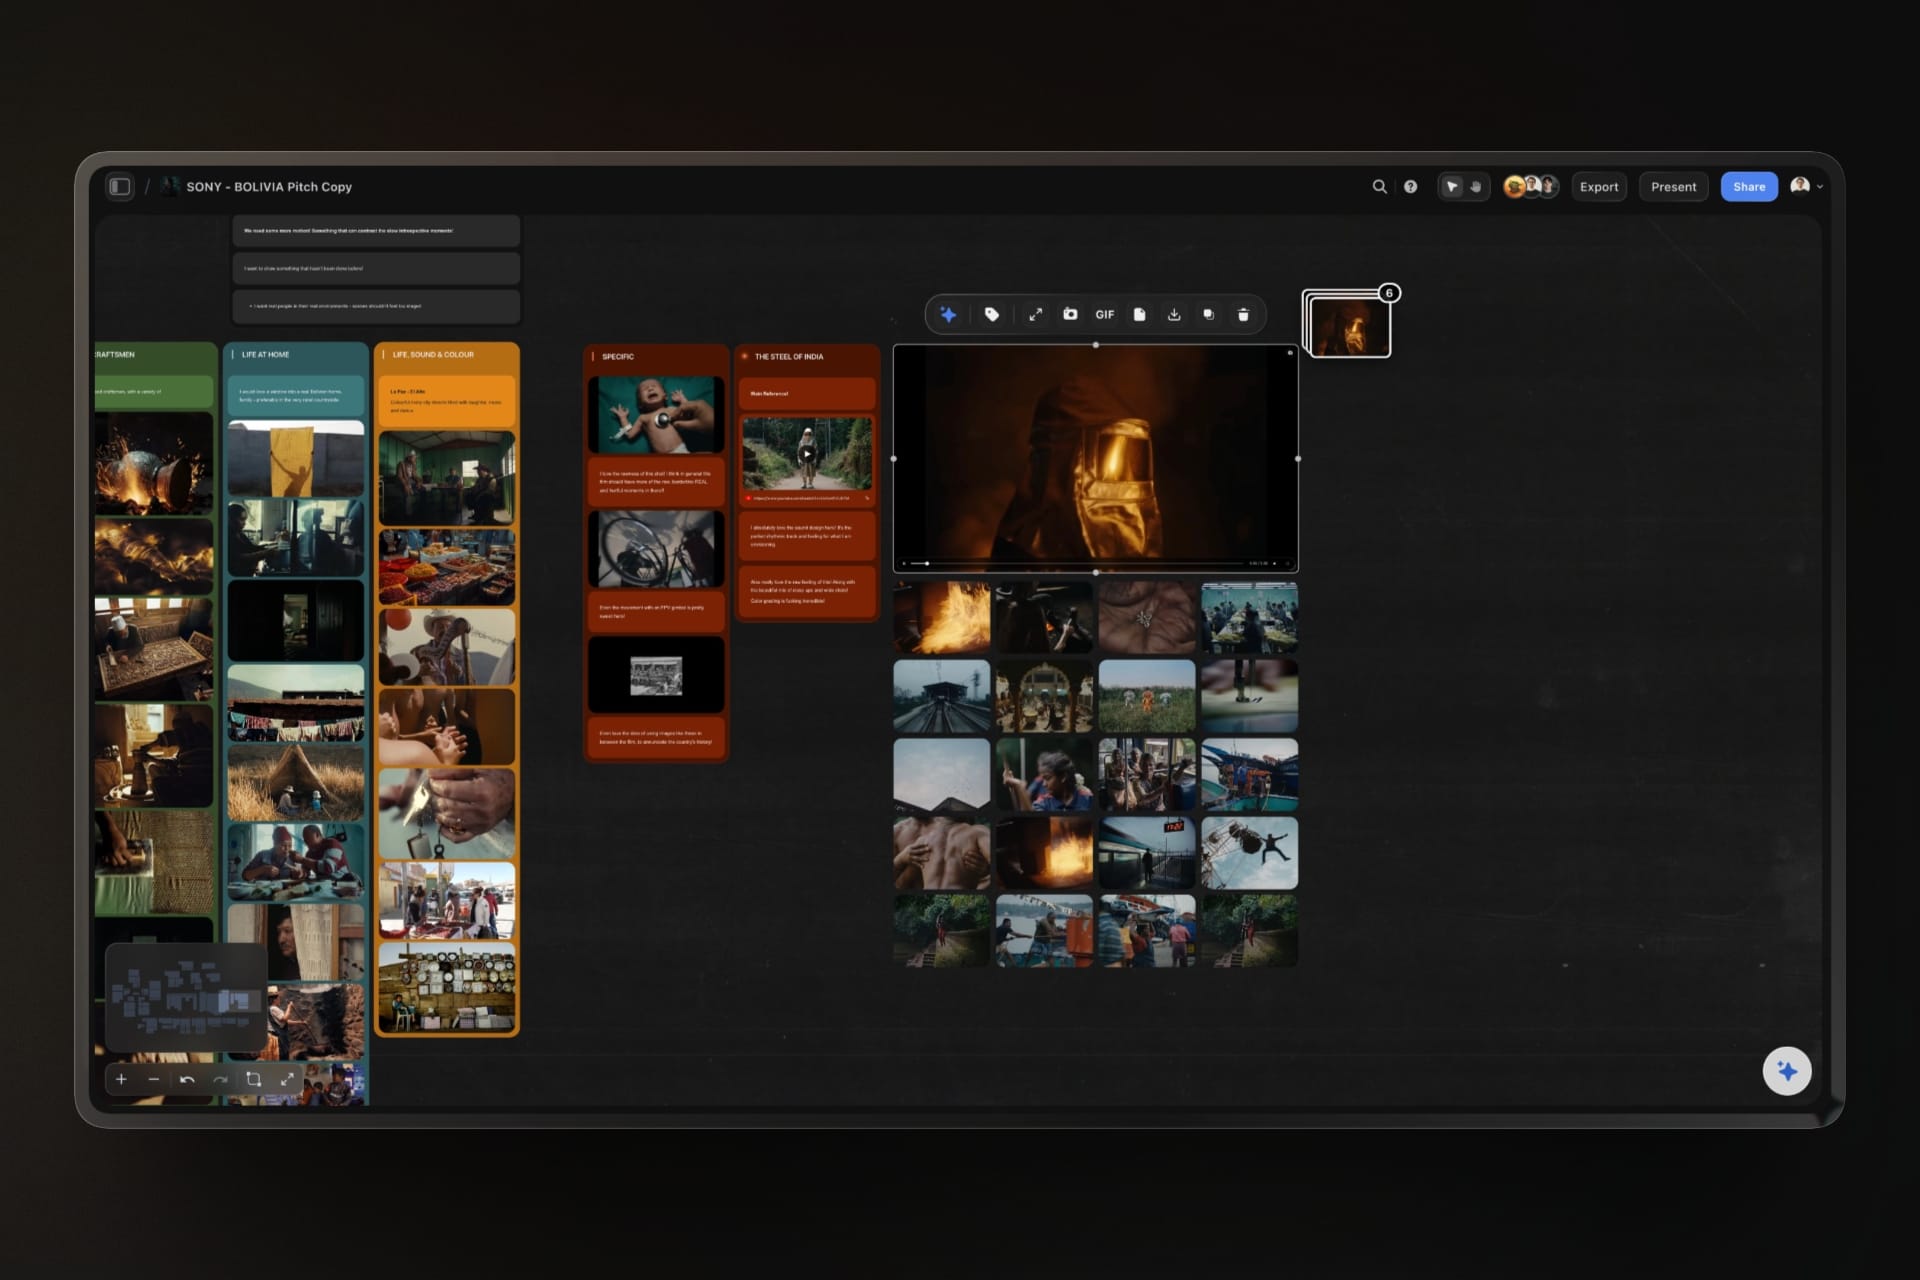Image resolution: width=1920 pixels, height=1280 pixels.
Task: Switch to the hand pan tool
Action: pyautogui.click(x=1476, y=187)
